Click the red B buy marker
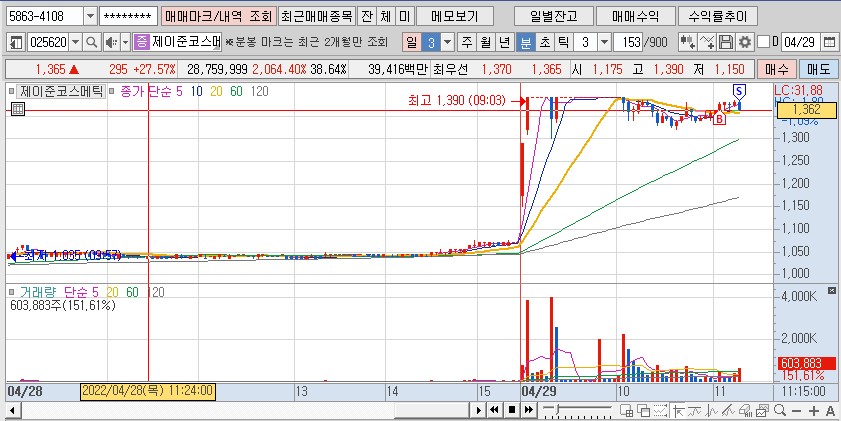 (x=719, y=119)
